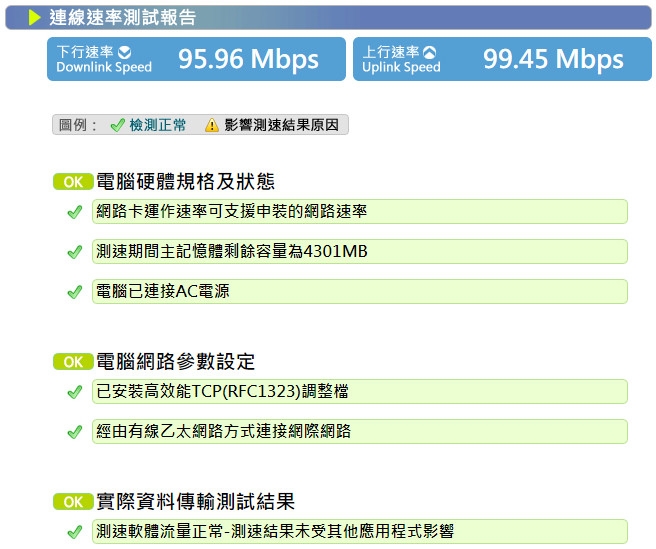This screenshot has width=656, height=549.
Task: Click the green triangle beside 連線速率測試報告
Action: (34, 18)
